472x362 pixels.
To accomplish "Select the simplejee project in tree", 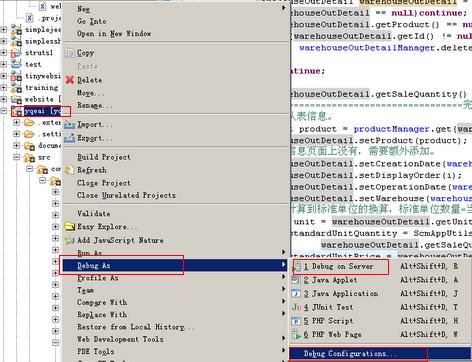I will click(43, 30).
